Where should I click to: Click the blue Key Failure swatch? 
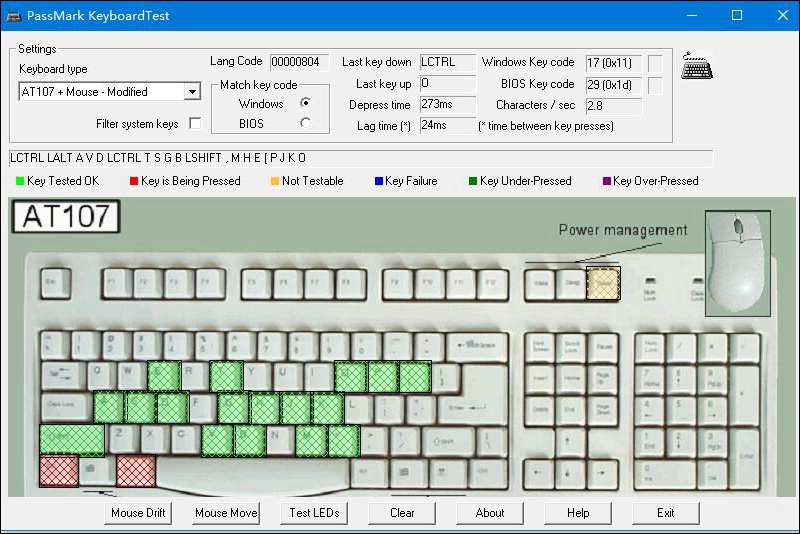[x=379, y=181]
